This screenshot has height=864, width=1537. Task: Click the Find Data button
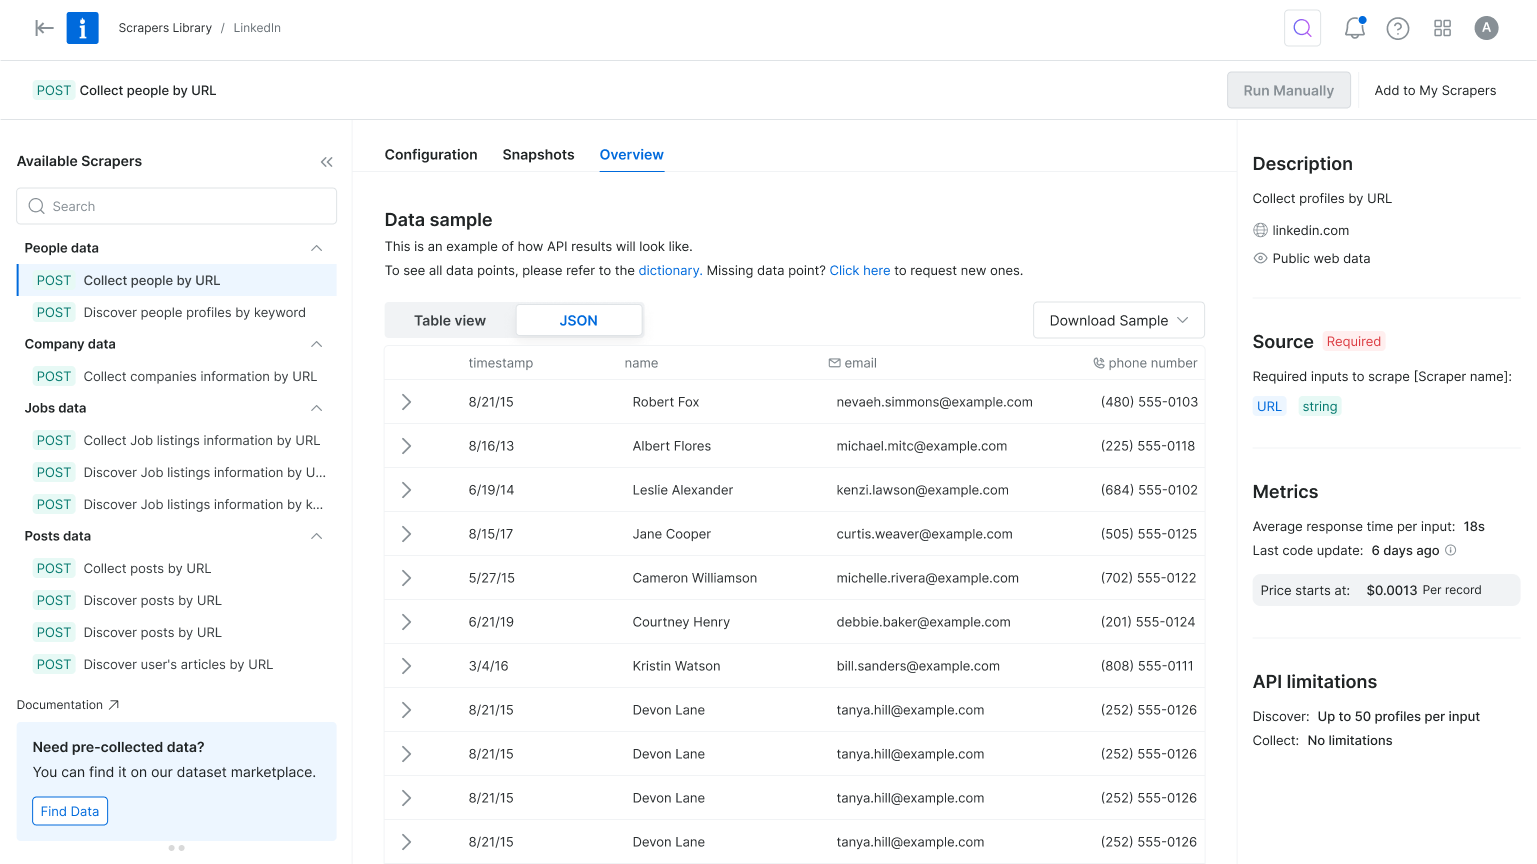point(70,811)
